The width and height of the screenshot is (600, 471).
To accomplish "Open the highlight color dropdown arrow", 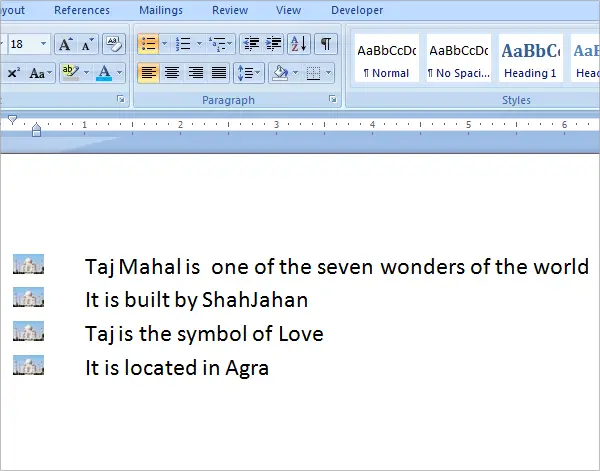I will 86,73.
